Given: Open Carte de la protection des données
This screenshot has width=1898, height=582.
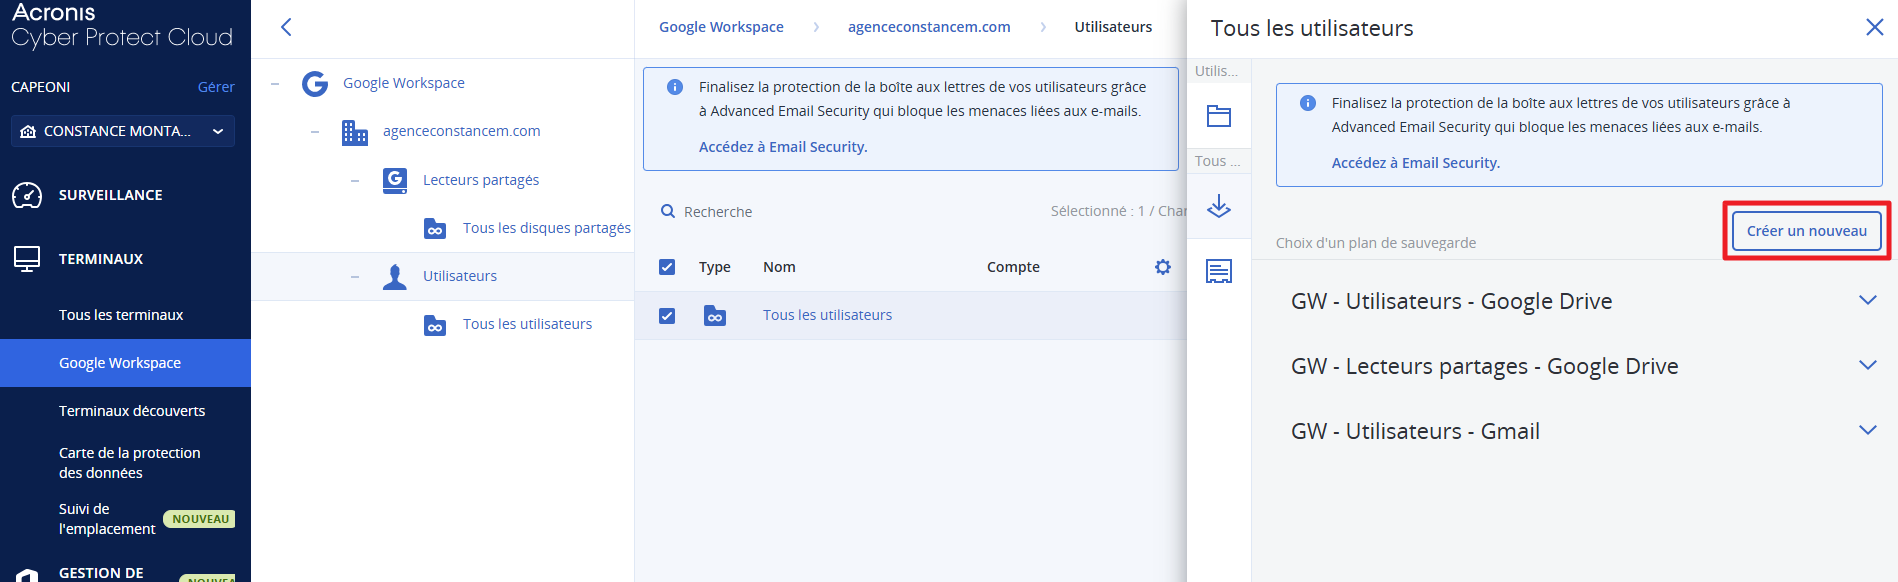Looking at the screenshot, I should (x=130, y=463).
